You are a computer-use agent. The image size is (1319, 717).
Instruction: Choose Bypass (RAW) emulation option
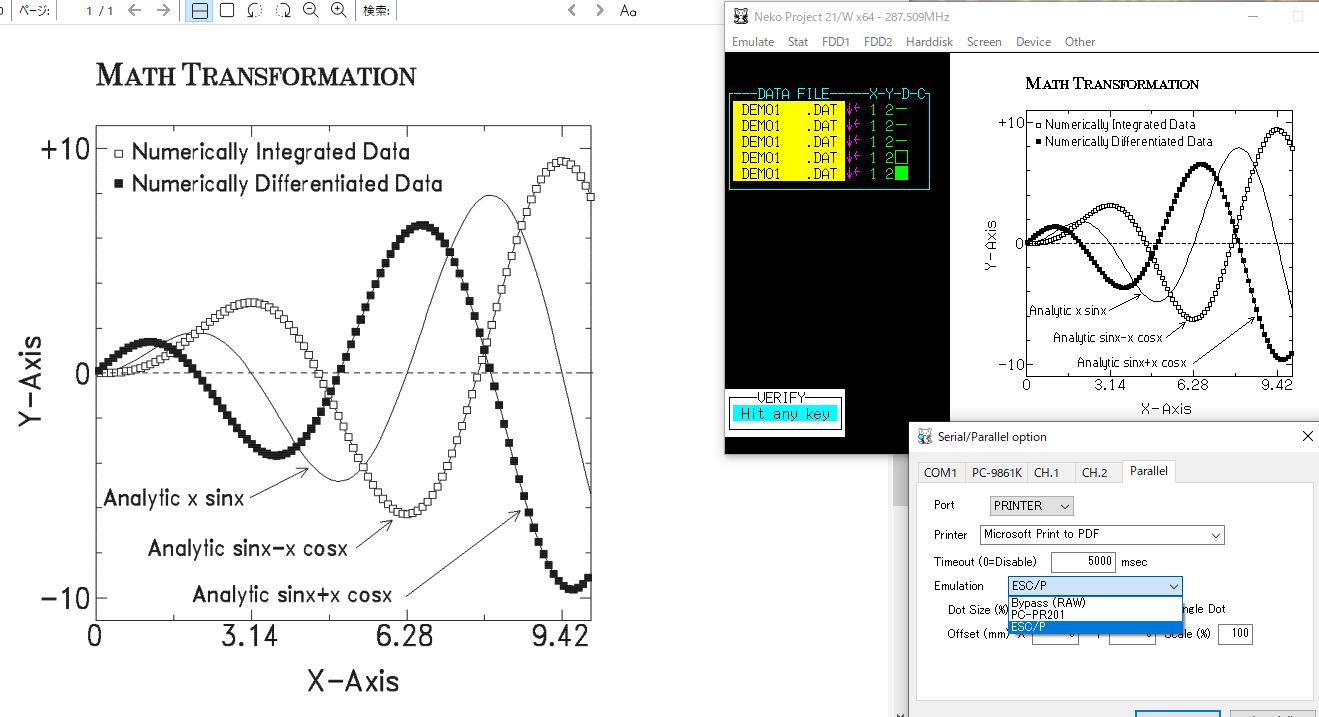click(x=1047, y=603)
